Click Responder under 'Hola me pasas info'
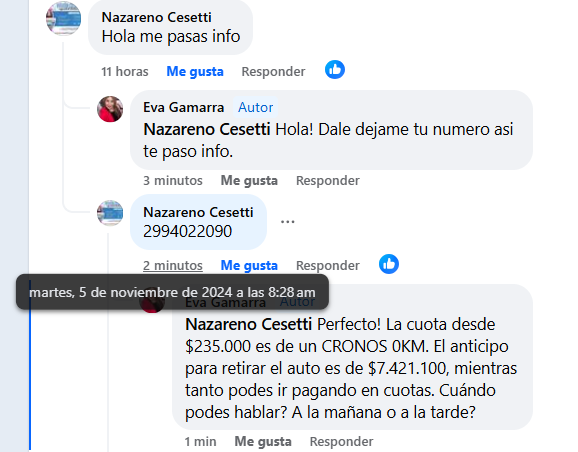Viewport: 578px width, 452px height. coord(273,71)
